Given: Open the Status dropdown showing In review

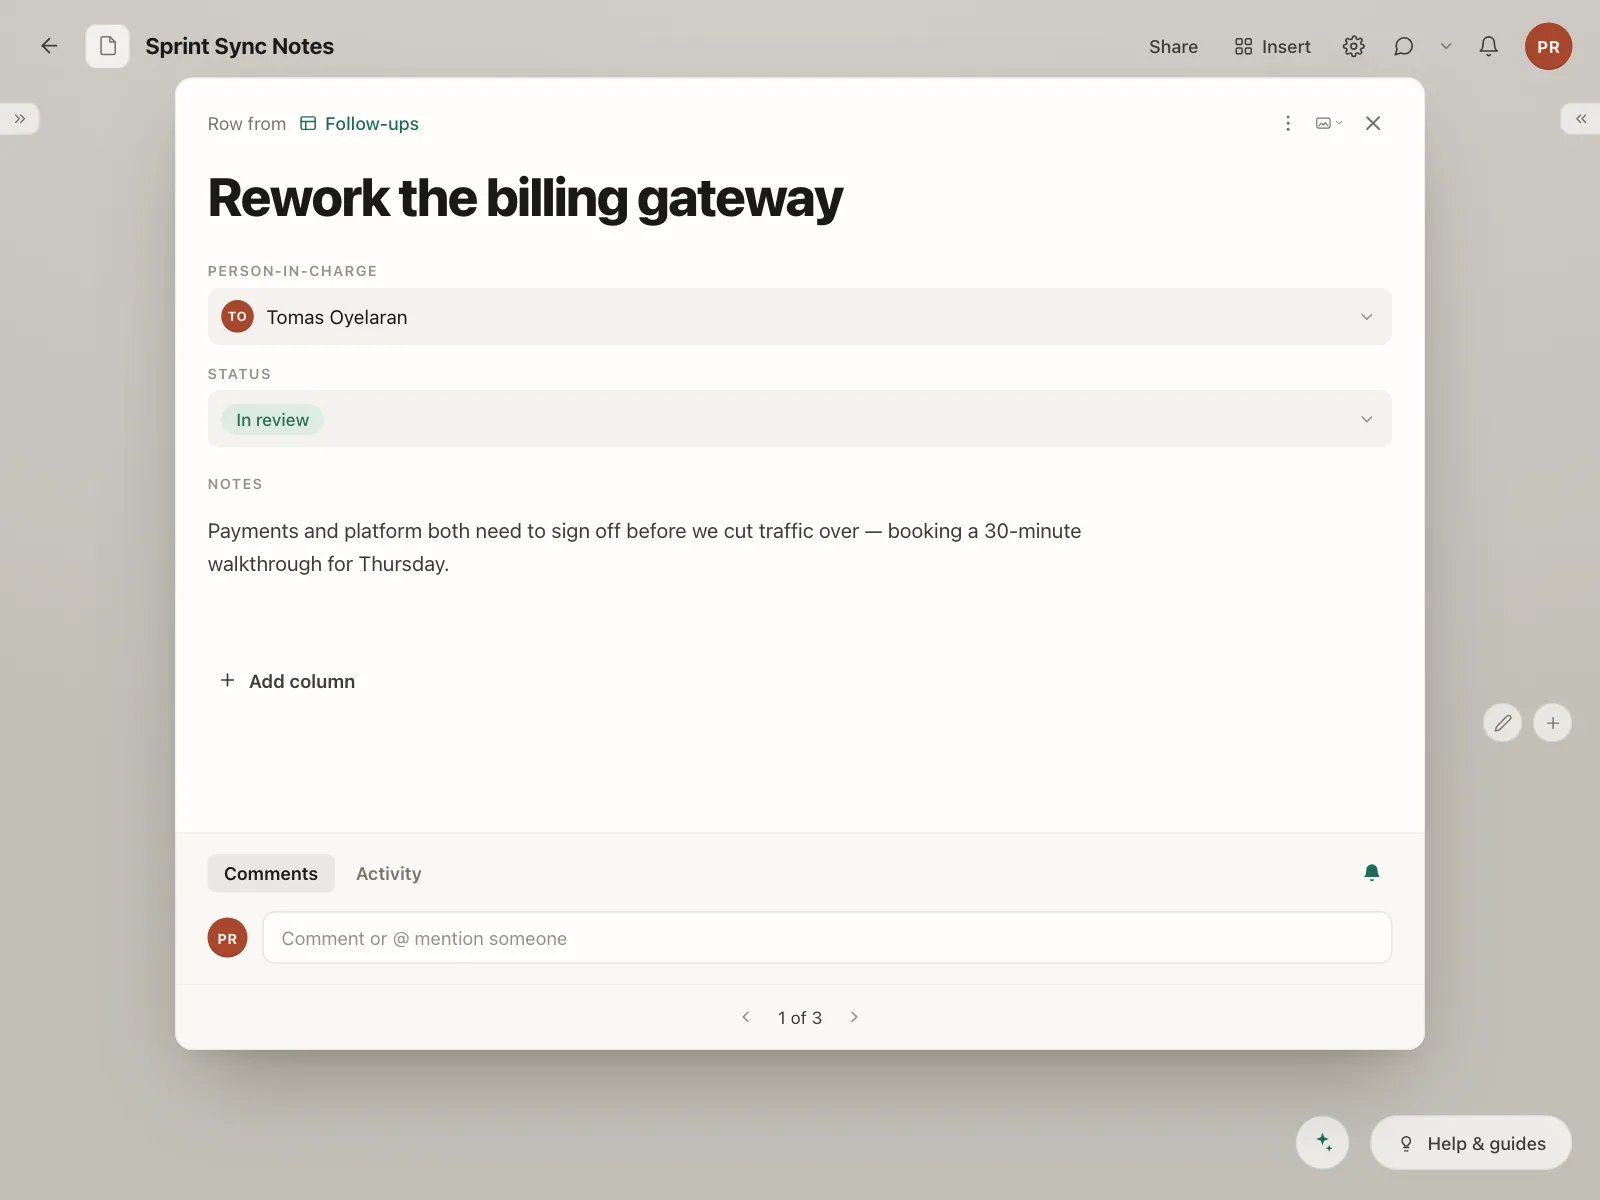Looking at the screenshot, I should [800, 419].
